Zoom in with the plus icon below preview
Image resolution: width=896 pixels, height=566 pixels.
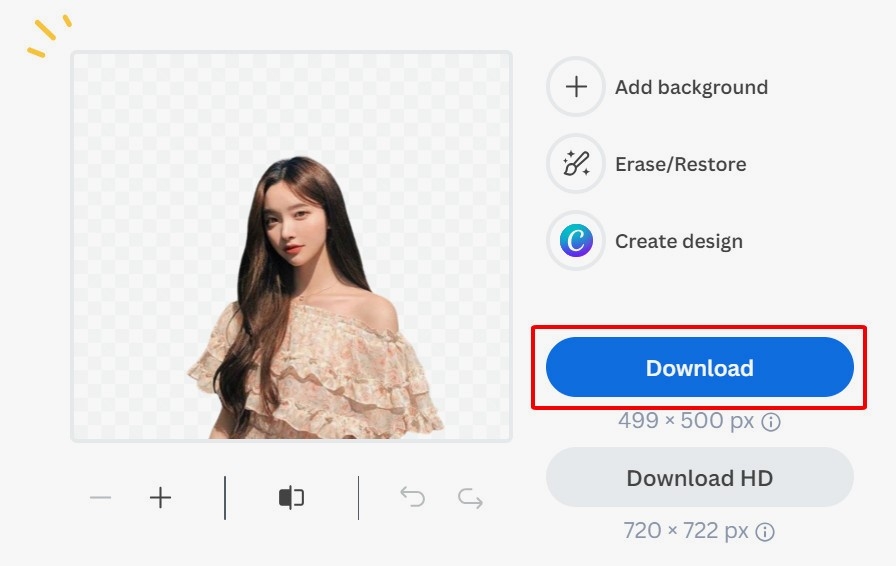pyautogui.click(x=161, y=498)
